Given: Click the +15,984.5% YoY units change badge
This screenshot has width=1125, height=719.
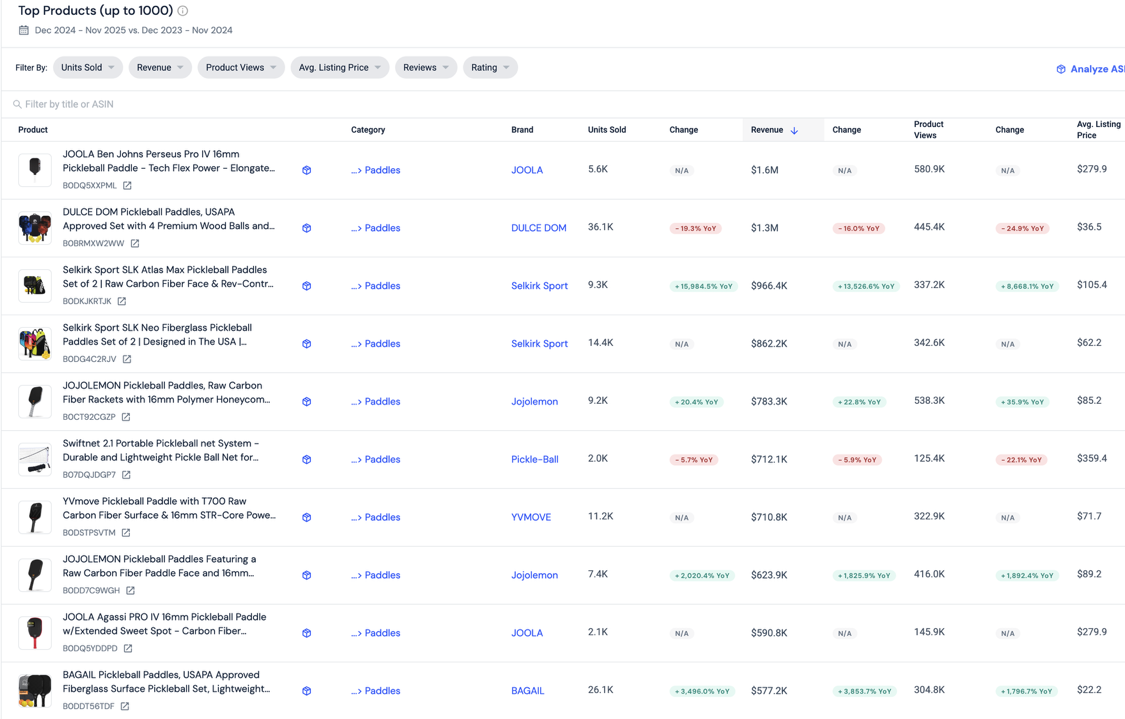Looking at the screenshot, I should coord(703,286).
